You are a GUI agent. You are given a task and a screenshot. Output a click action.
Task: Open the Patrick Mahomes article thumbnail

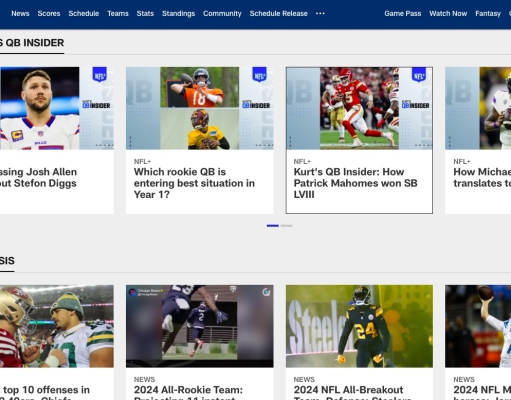(x=359, y=108)
